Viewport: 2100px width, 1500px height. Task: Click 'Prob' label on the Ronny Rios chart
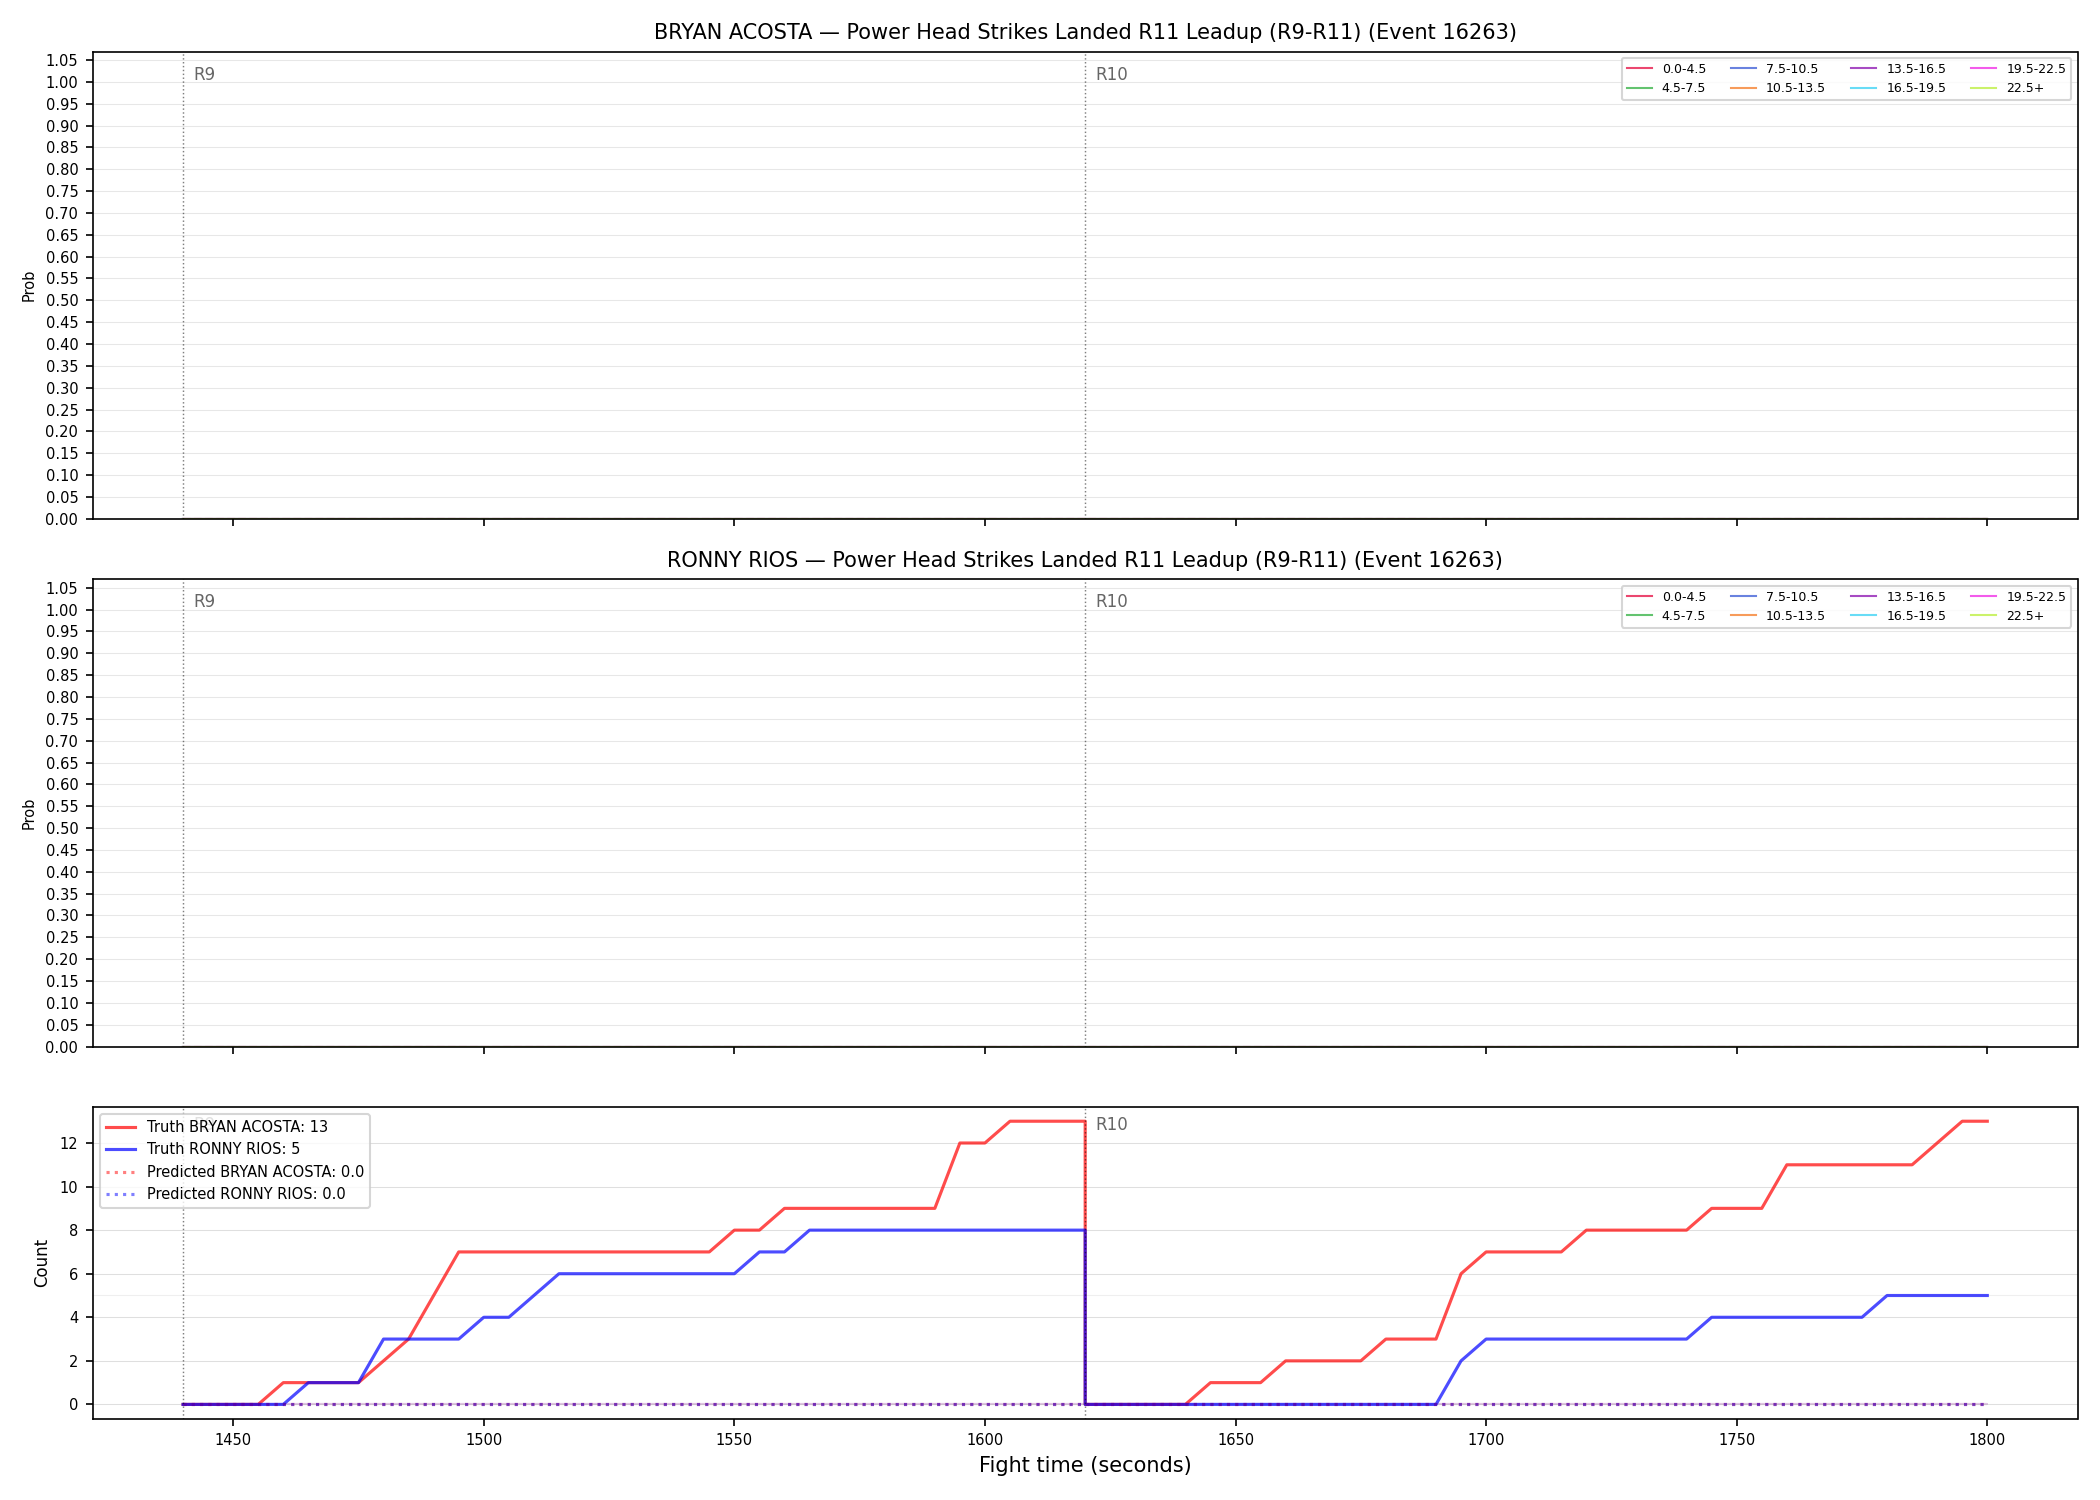point(29,815)
